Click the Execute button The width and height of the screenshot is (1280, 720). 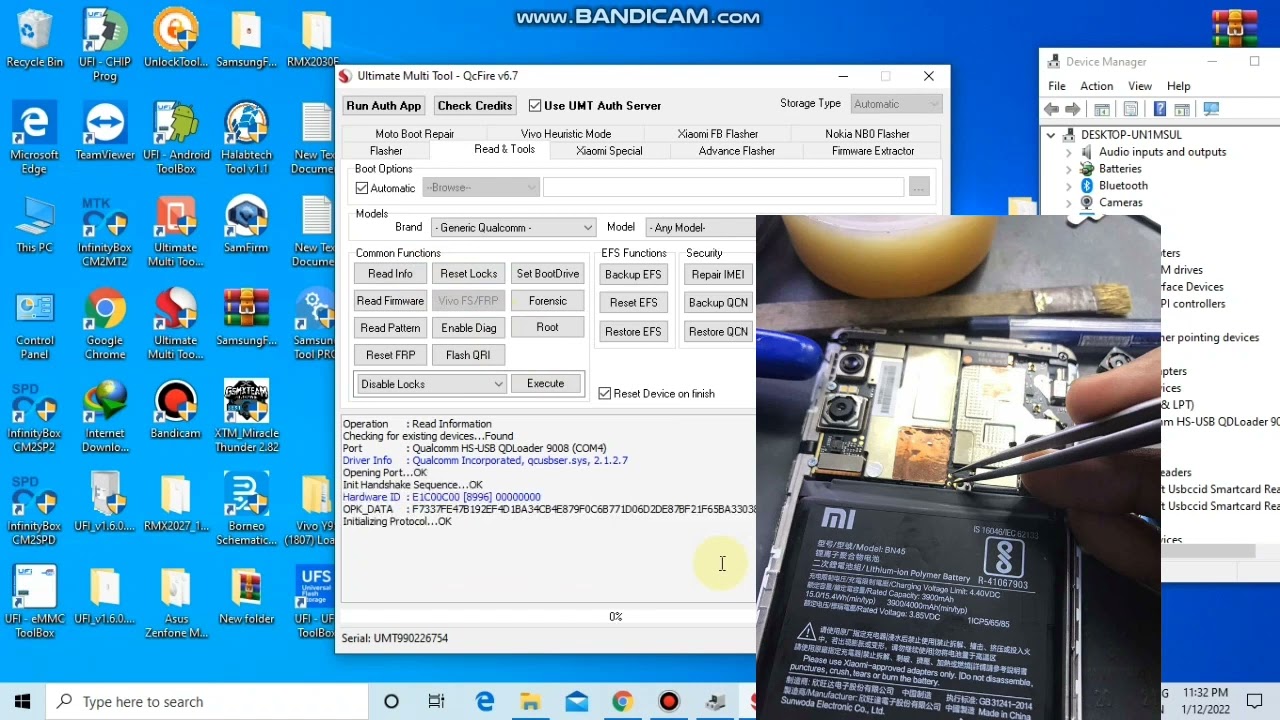point(545,384)
